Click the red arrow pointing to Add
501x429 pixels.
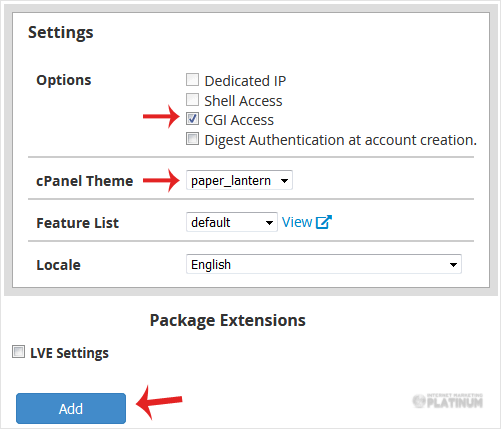coord(159,402)
